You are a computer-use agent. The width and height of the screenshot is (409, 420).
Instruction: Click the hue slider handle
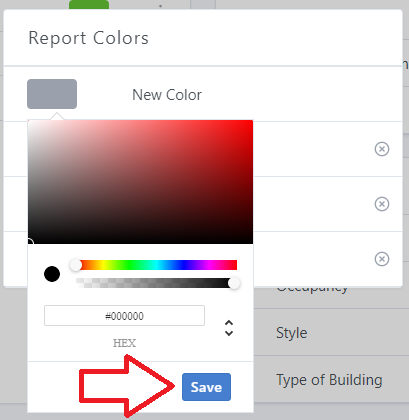click(76, 265)
